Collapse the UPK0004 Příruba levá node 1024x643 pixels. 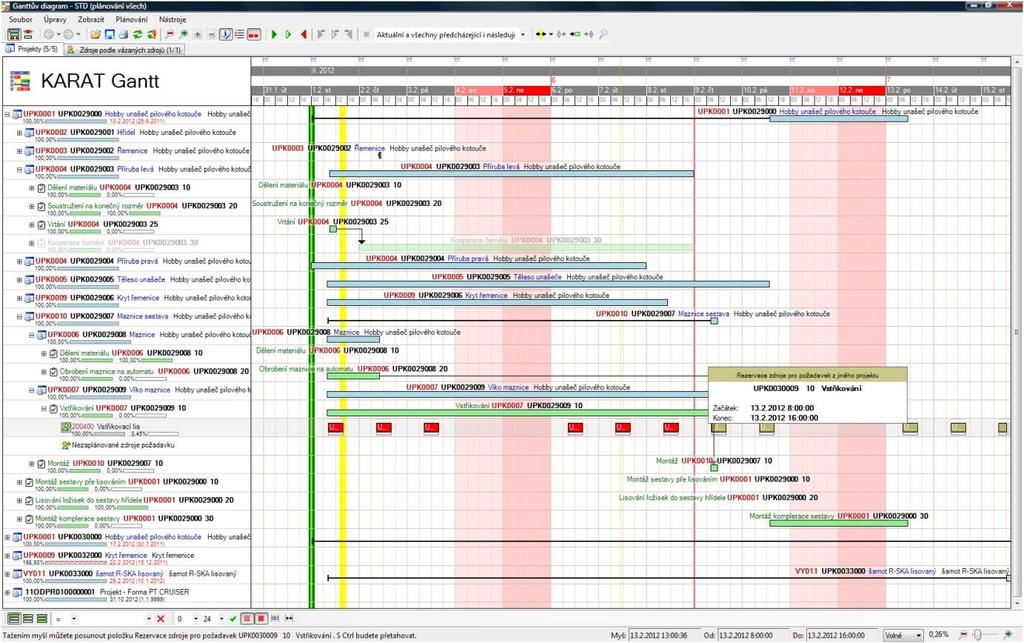click(19, 169)
